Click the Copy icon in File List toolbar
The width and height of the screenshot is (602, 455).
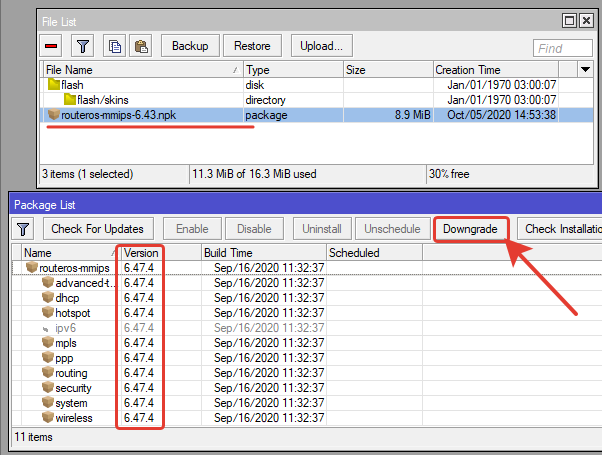point(114,46)
